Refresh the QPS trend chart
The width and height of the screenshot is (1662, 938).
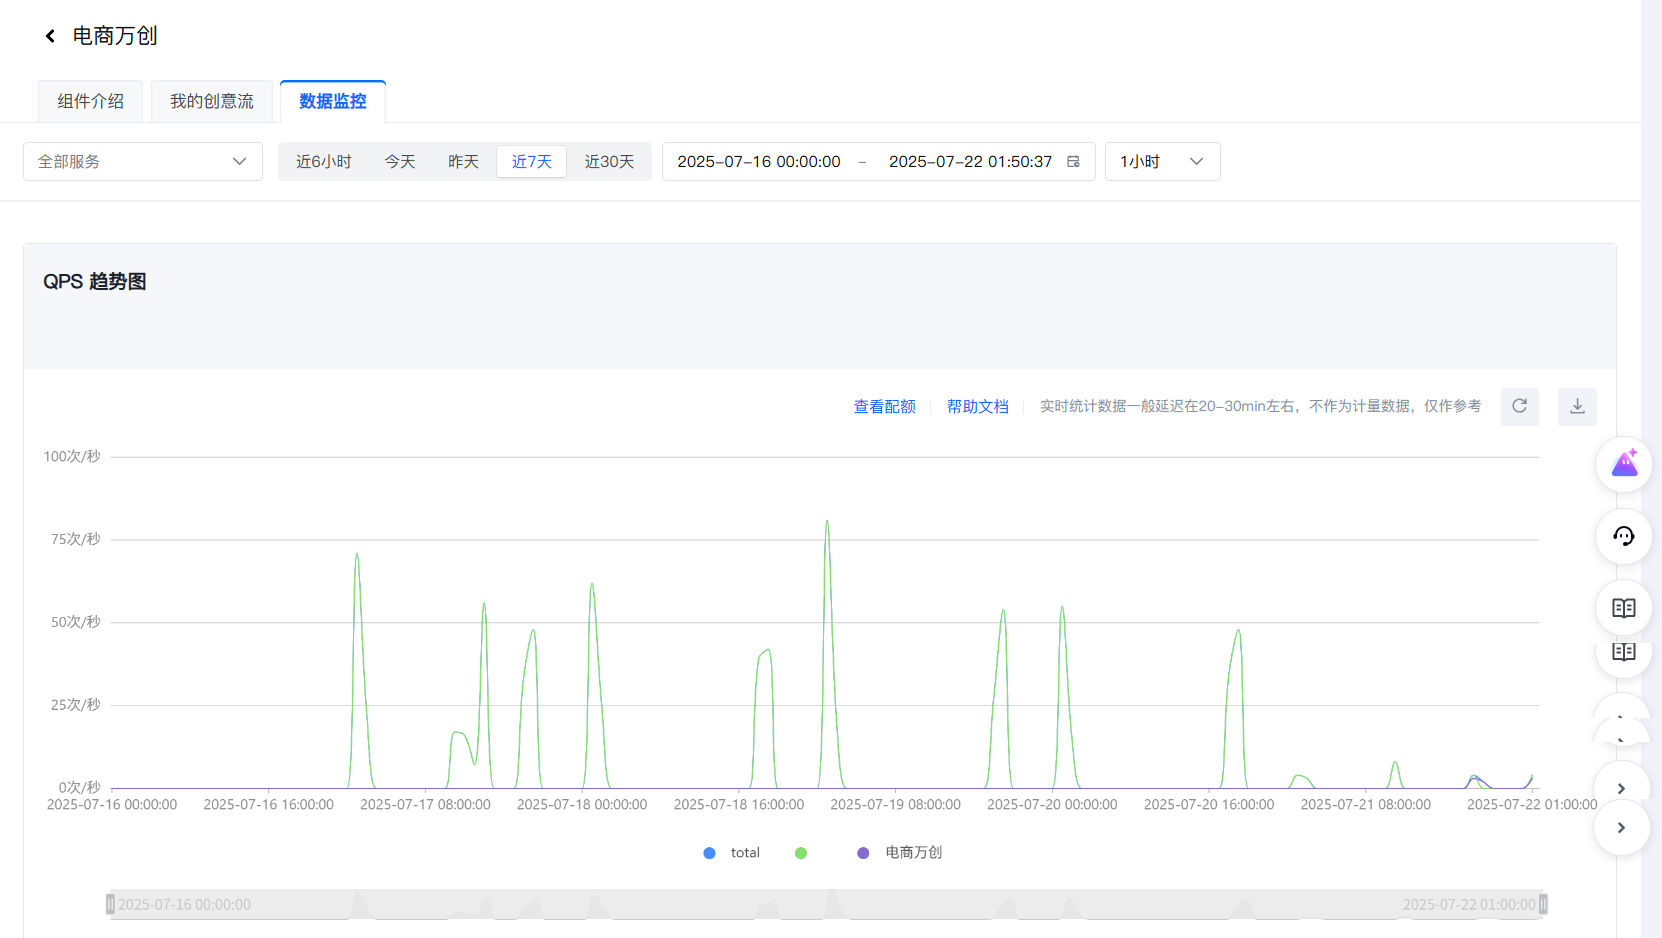[x=1519, y=406]
